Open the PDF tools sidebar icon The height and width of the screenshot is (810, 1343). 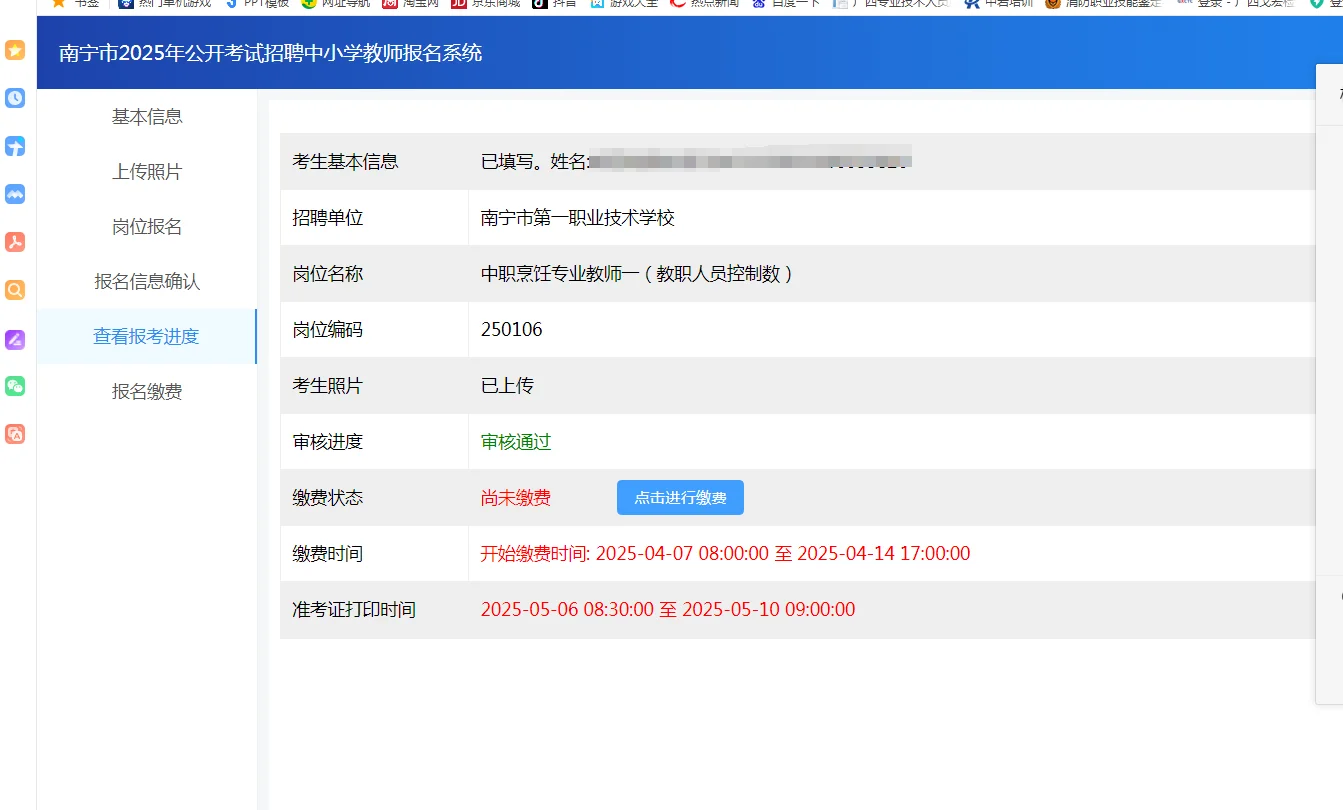pos(13,241)
